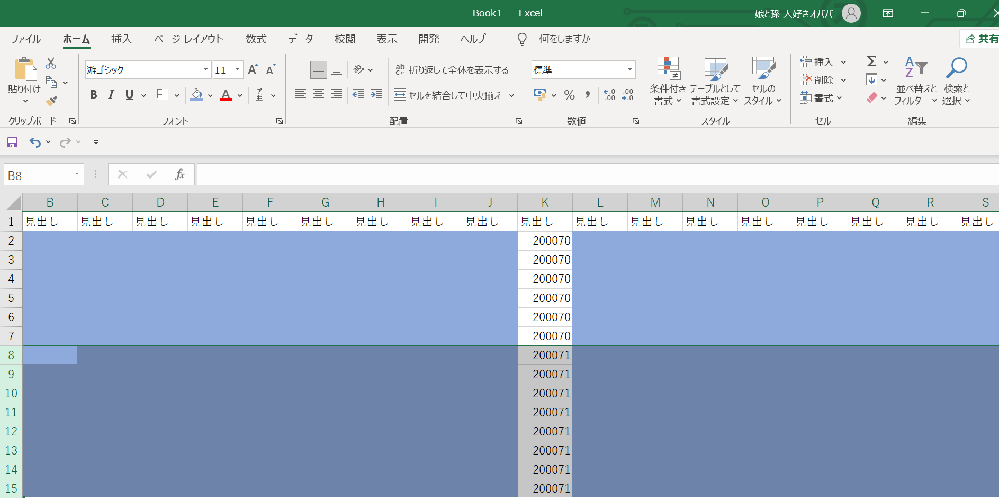Click inside the formula bar

(597, 174)
